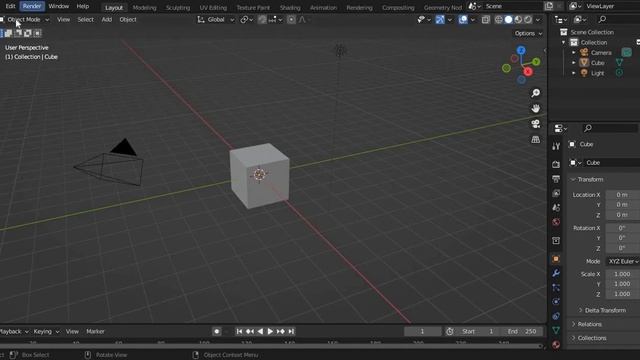
Task: Switch to solid viewport shading
Action: pos(509,19)
